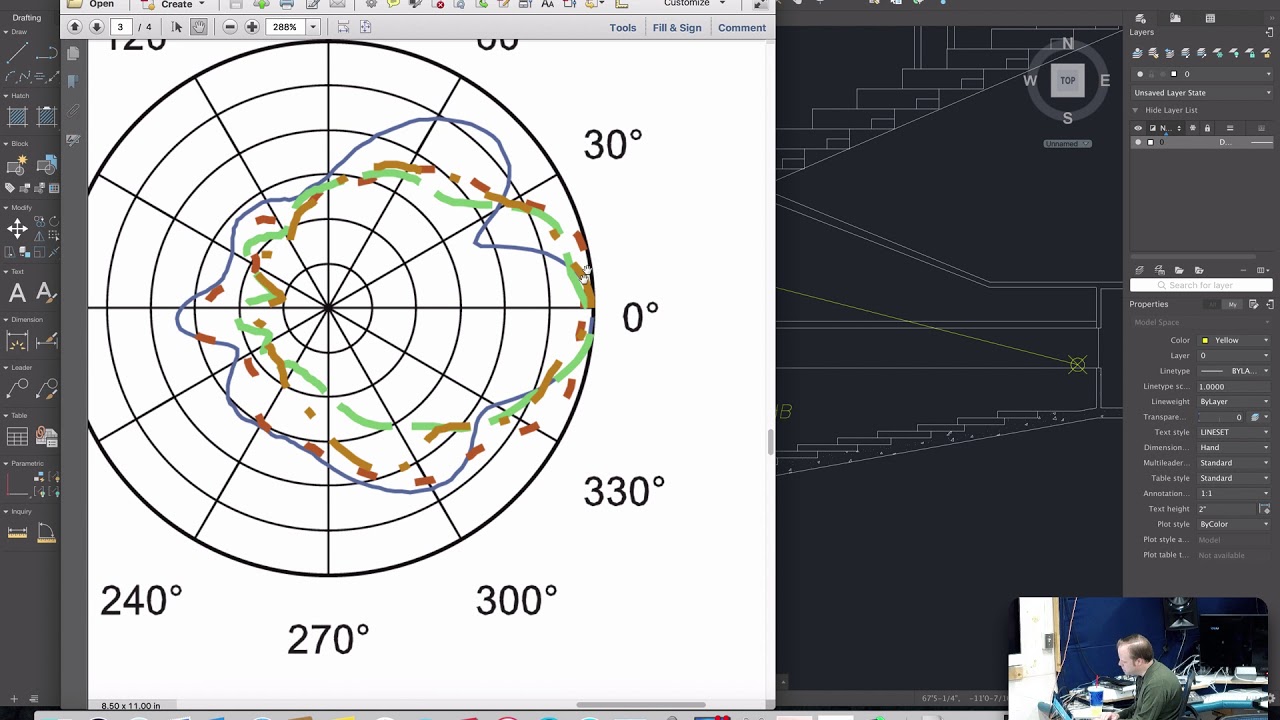
Task: Click the Create Block icon
Action: (17, 165)
